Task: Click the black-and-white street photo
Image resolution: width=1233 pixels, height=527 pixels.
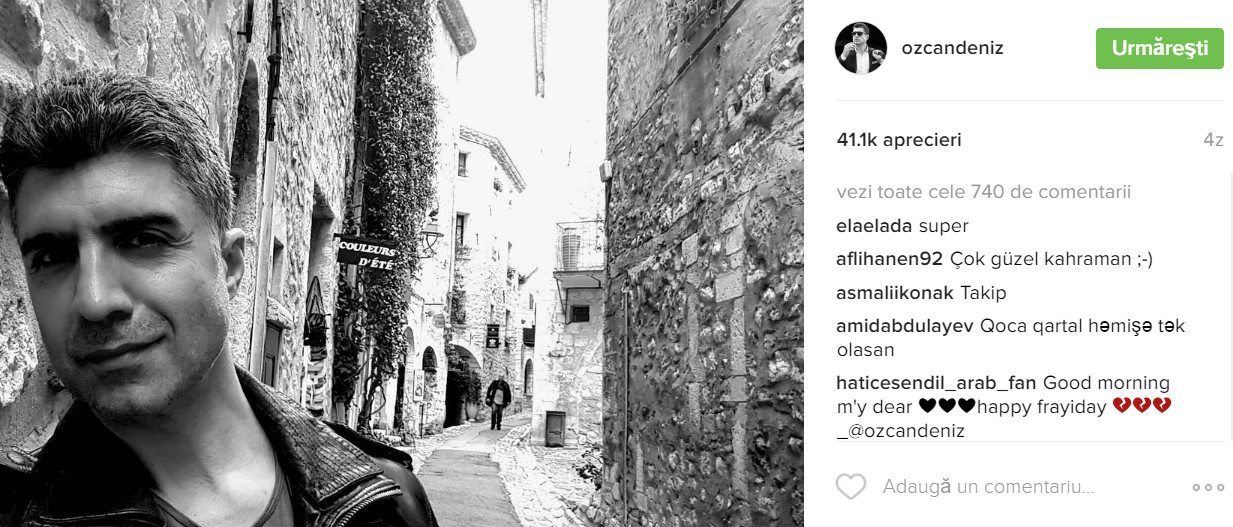Action: point(402,263)
